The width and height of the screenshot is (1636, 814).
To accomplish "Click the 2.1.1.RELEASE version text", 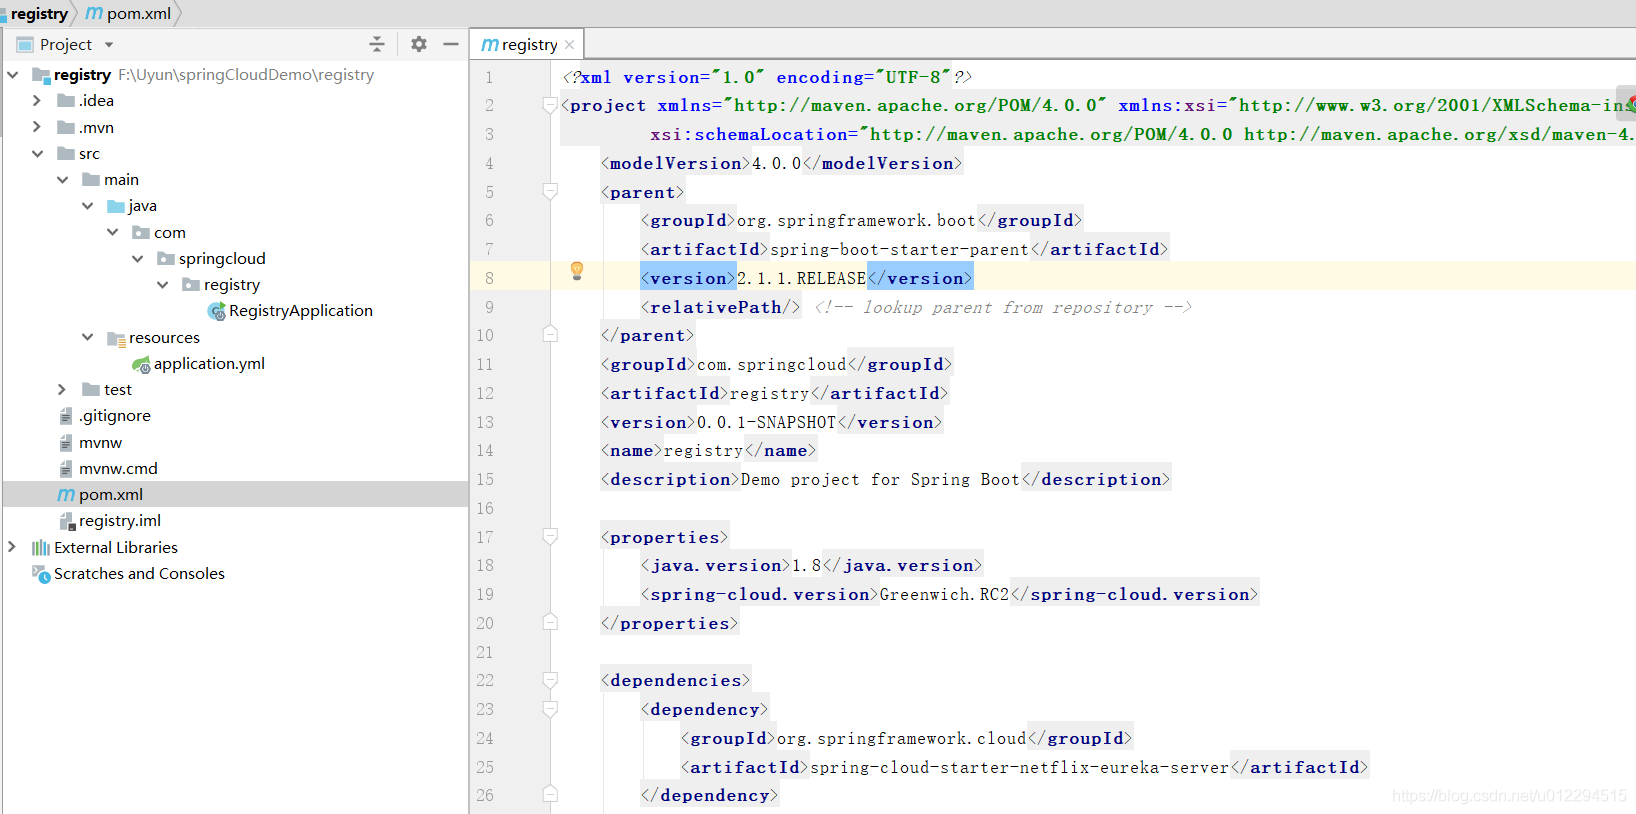I will pyautogui.click(x=801, y=278).
